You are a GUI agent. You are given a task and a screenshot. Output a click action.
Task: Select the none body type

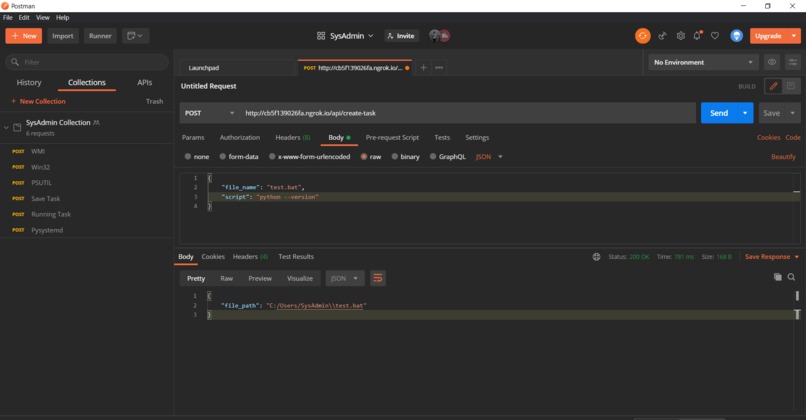(x=188, y=156)
